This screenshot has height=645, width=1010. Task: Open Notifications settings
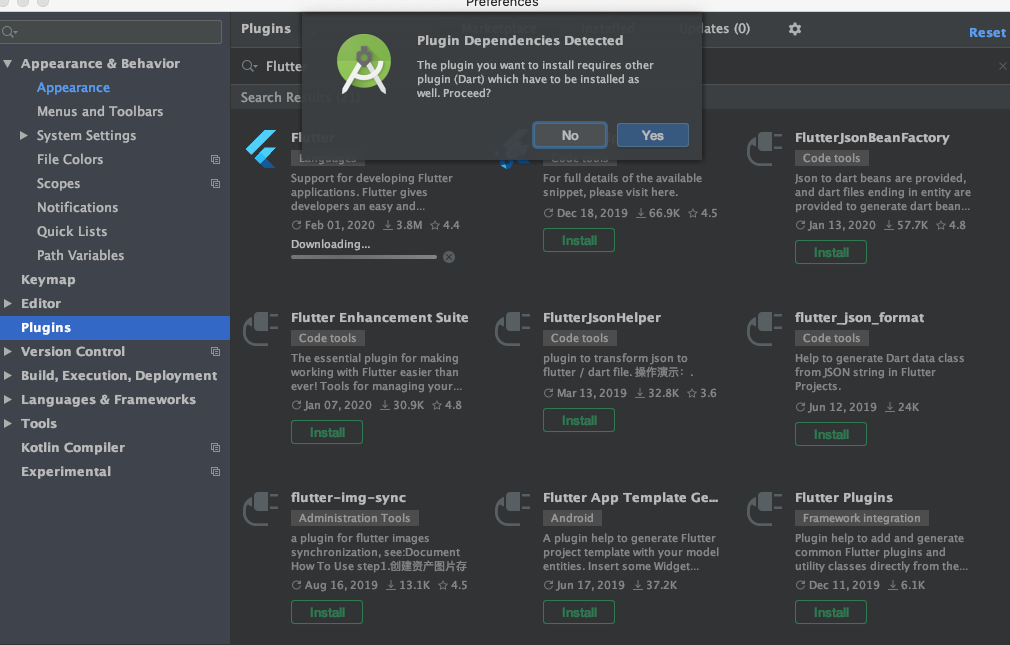coord(77,207)
